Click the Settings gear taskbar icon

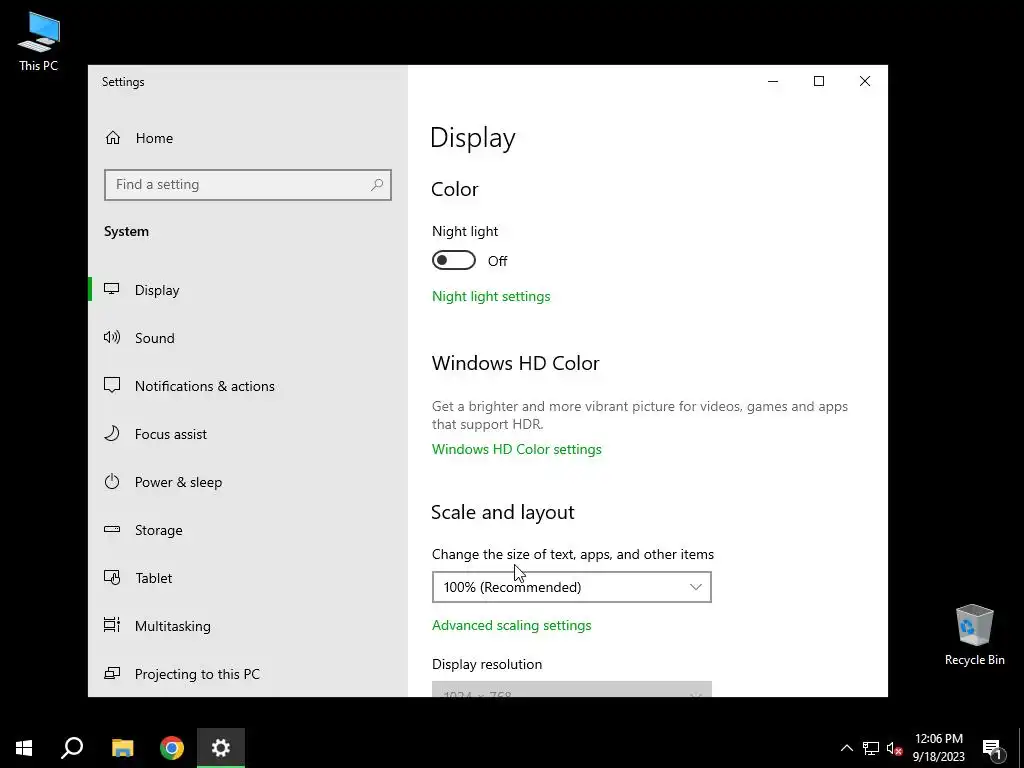click(221, 748)
